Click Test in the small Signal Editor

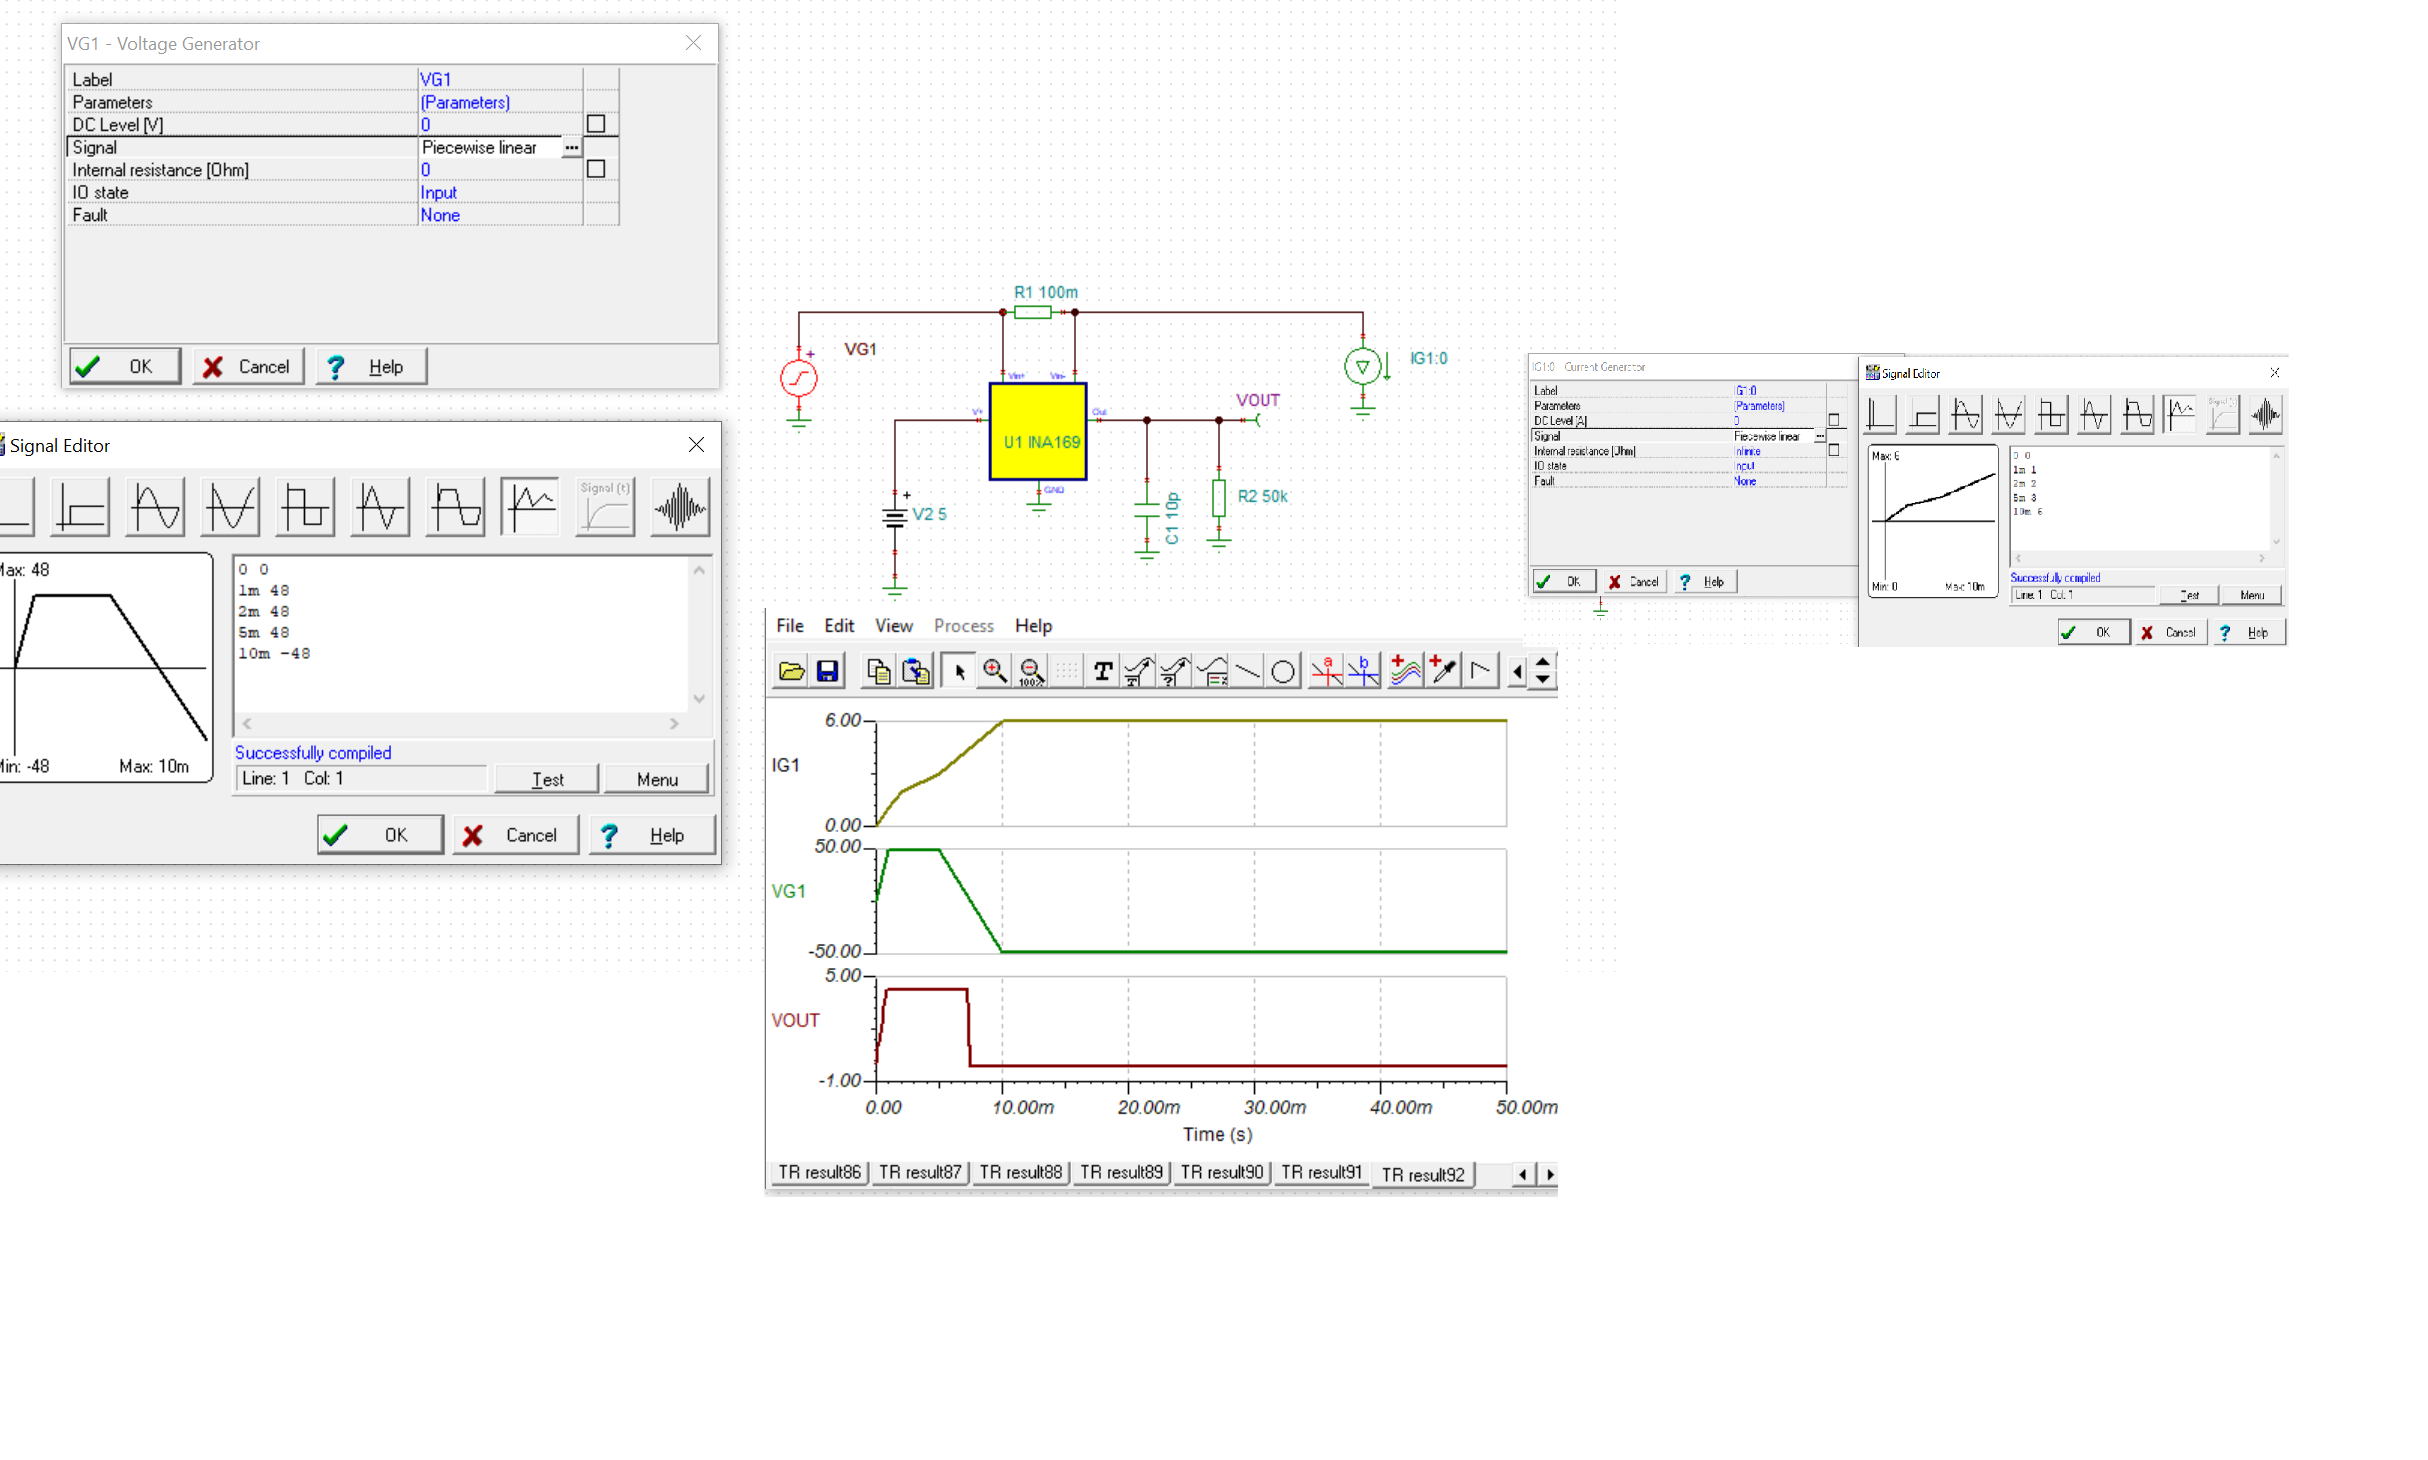(2189, 596)
